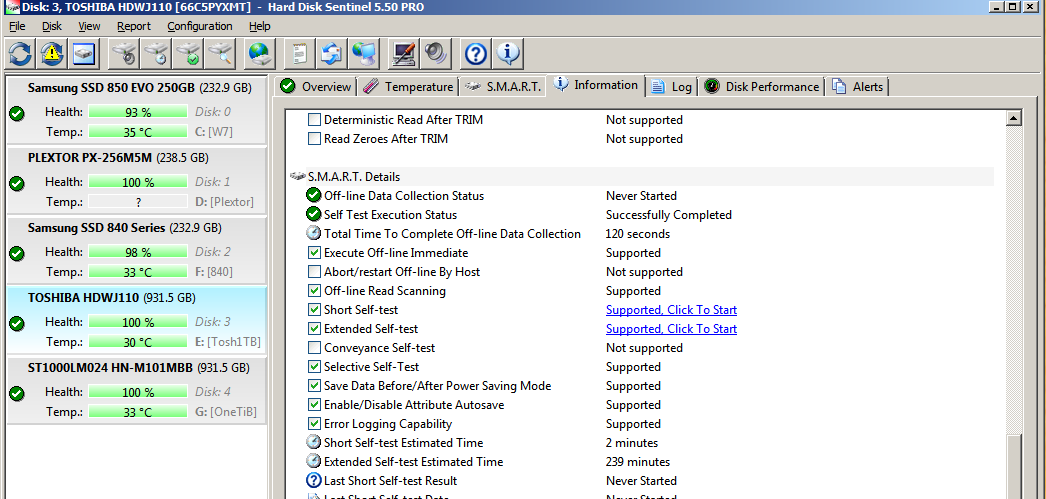This screenshot has width=1046, height=499.
Task: Click the blue info bubble toolbar icon
Action: click(x=508, y=53)
